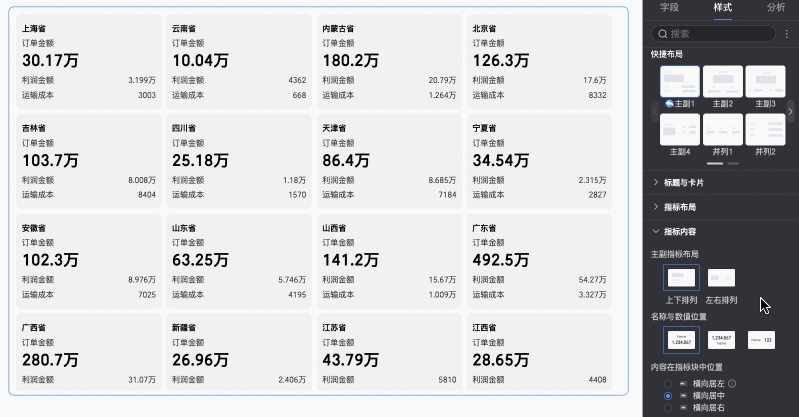Screen dimensions: 799x417
Task: Select the 横向居右 radio button
Action: [668, 408]
